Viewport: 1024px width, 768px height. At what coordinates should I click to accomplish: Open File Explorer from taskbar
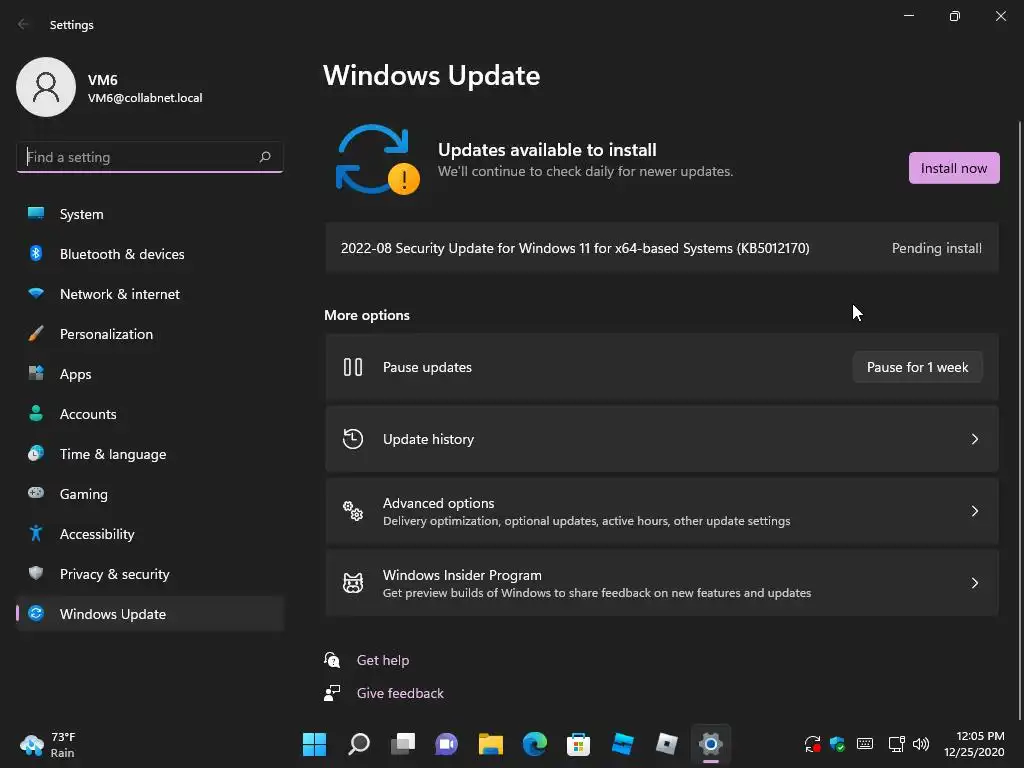click(490, 744)
